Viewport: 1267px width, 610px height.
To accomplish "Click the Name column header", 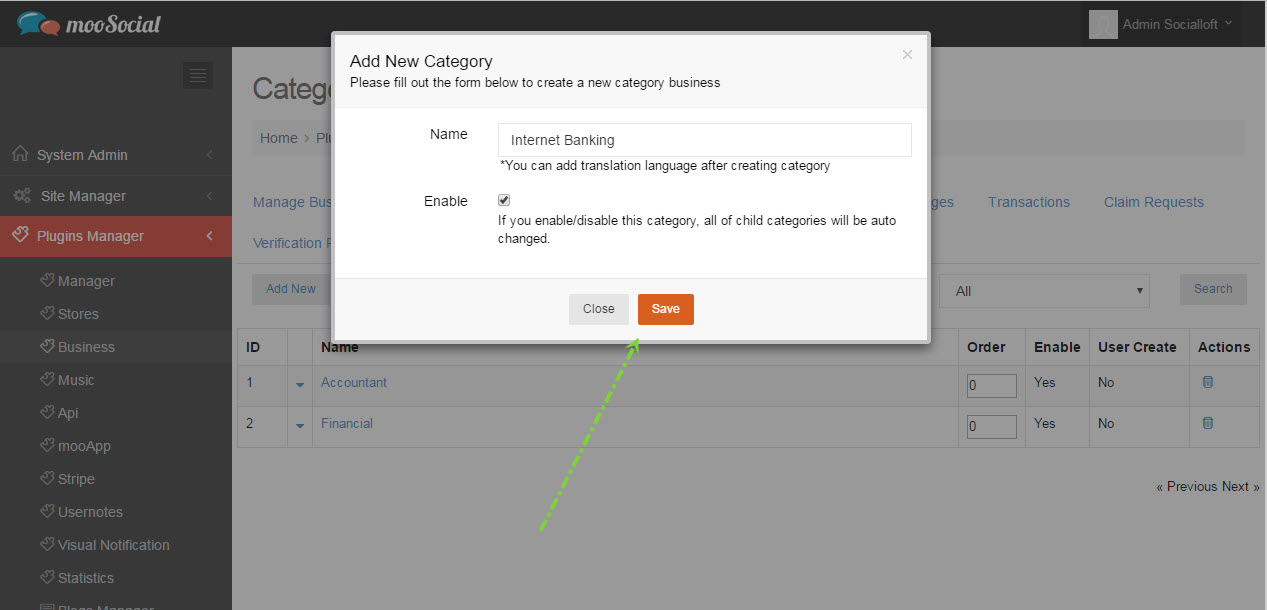I will click(340, 347).
